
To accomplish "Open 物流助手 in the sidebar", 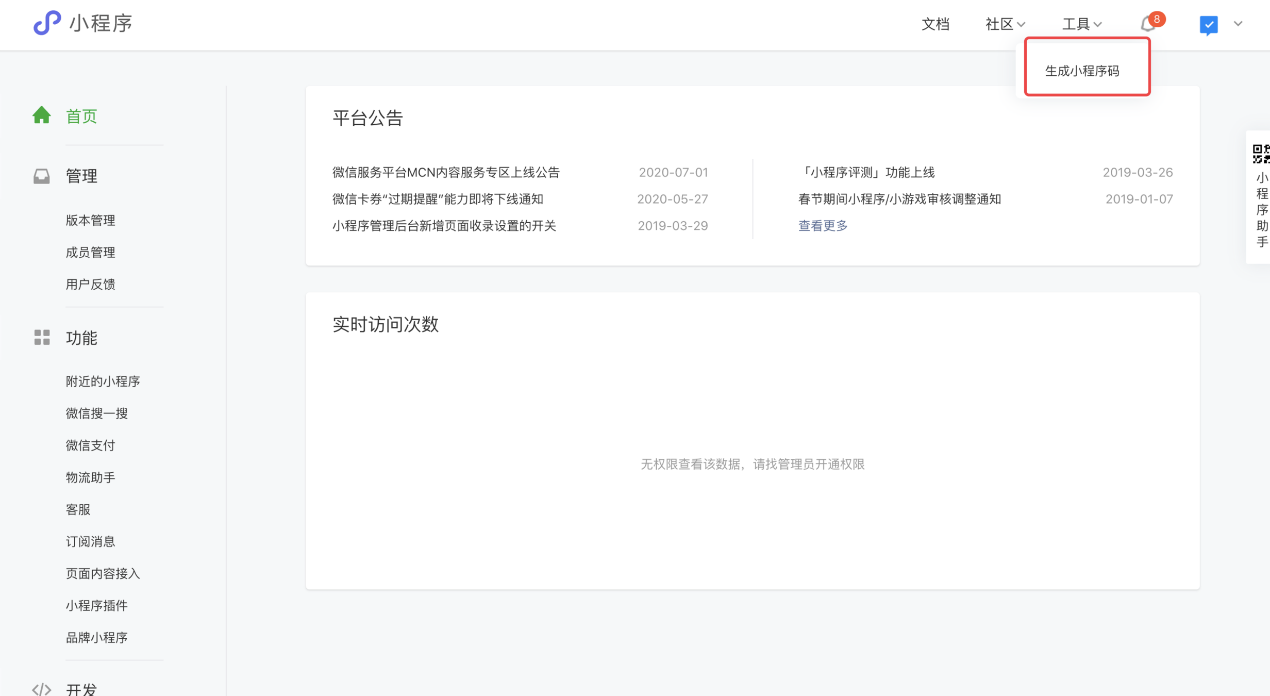I will point(91,477).
